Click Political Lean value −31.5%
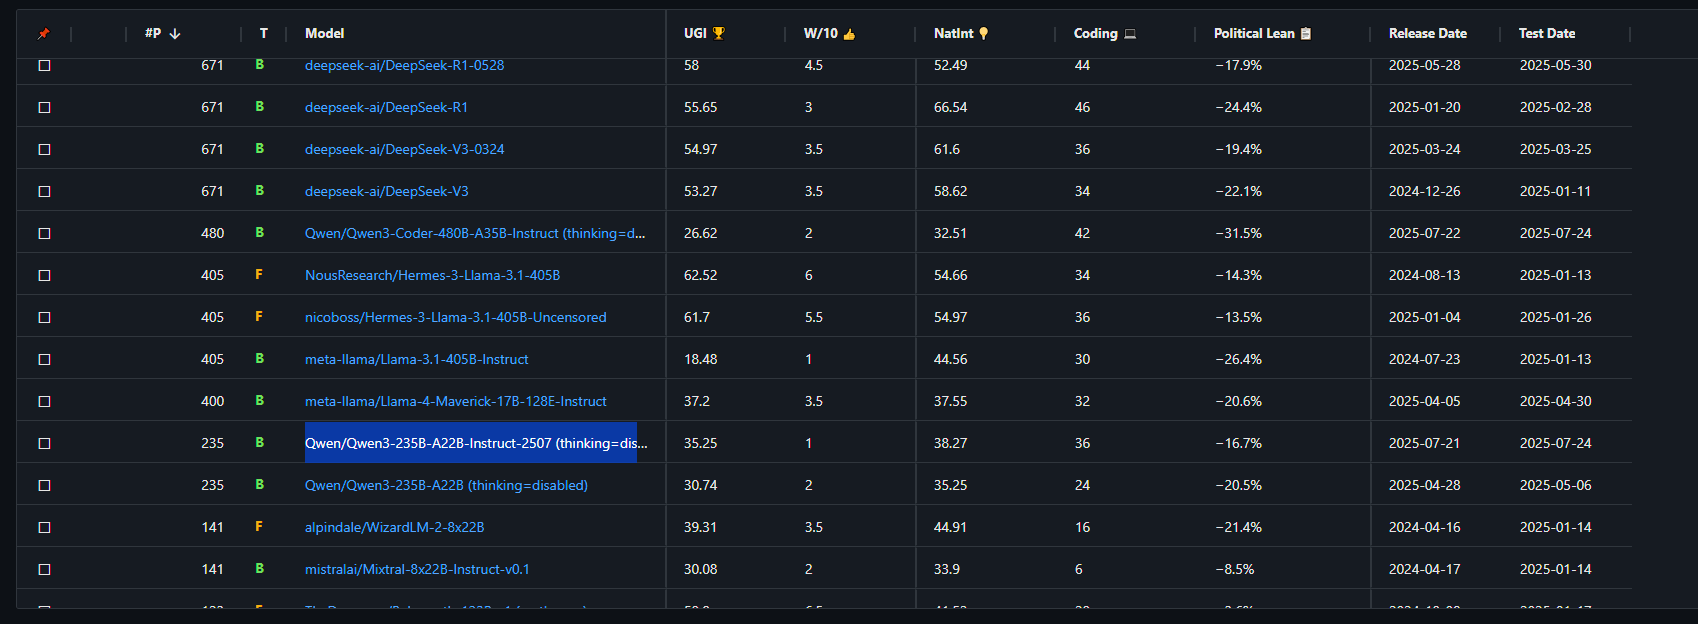 pyautogui.click(x=1238, y=233)
